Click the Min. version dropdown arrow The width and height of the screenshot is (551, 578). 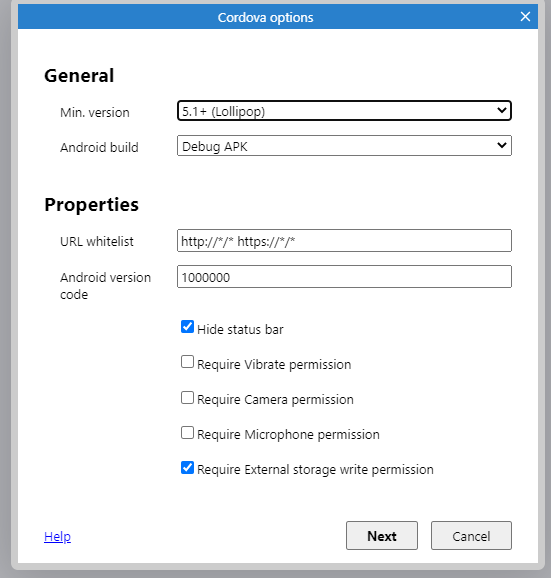(502, 110)
